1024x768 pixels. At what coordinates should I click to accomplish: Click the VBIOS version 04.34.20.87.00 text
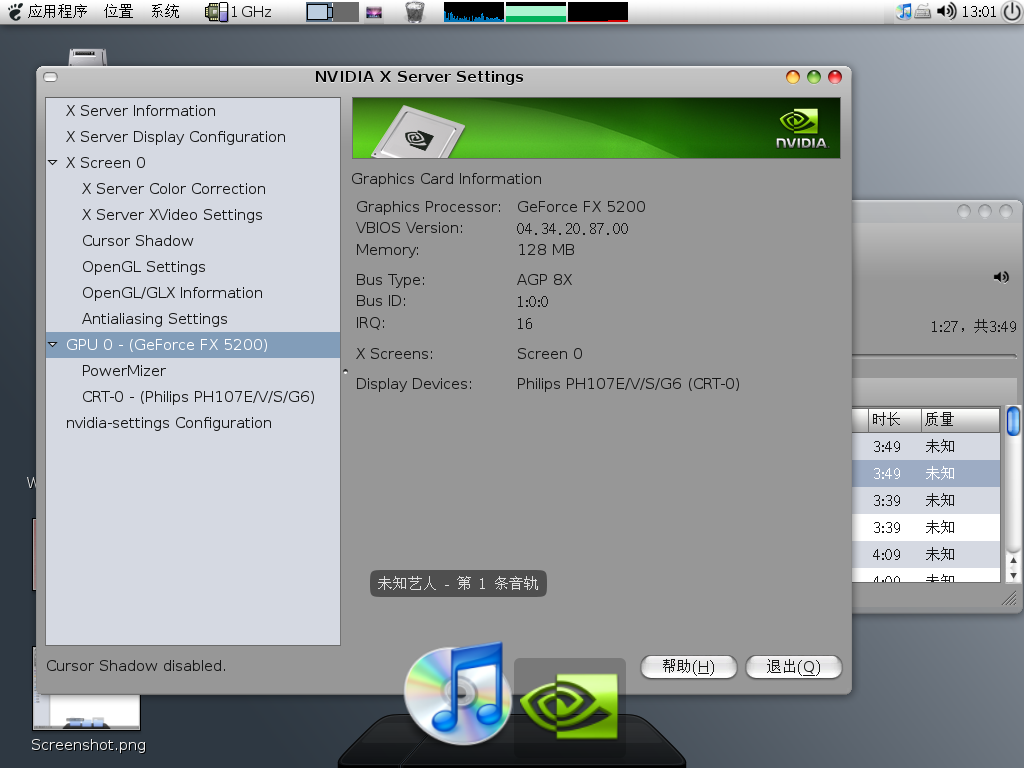(x=572, y=229)
